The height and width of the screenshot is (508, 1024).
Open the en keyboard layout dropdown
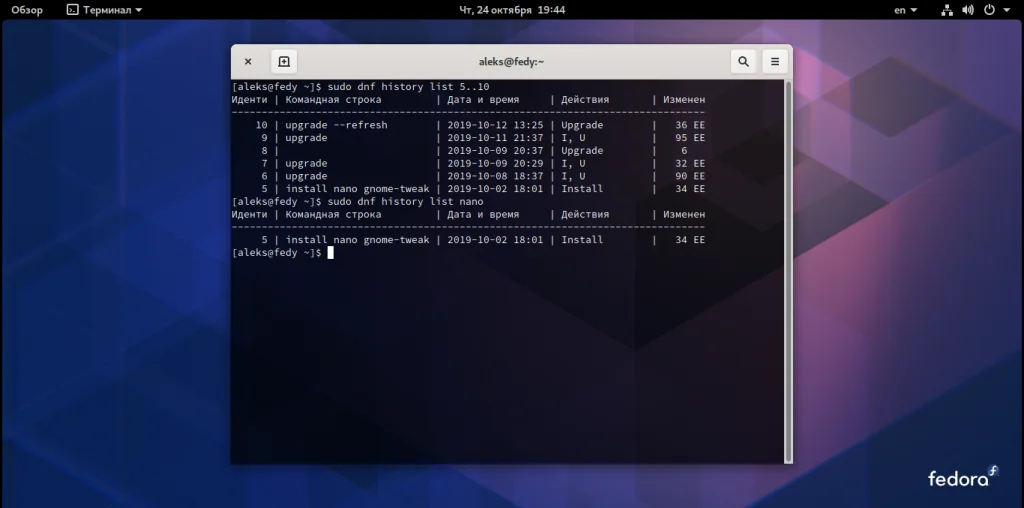(x=905, y=10)
